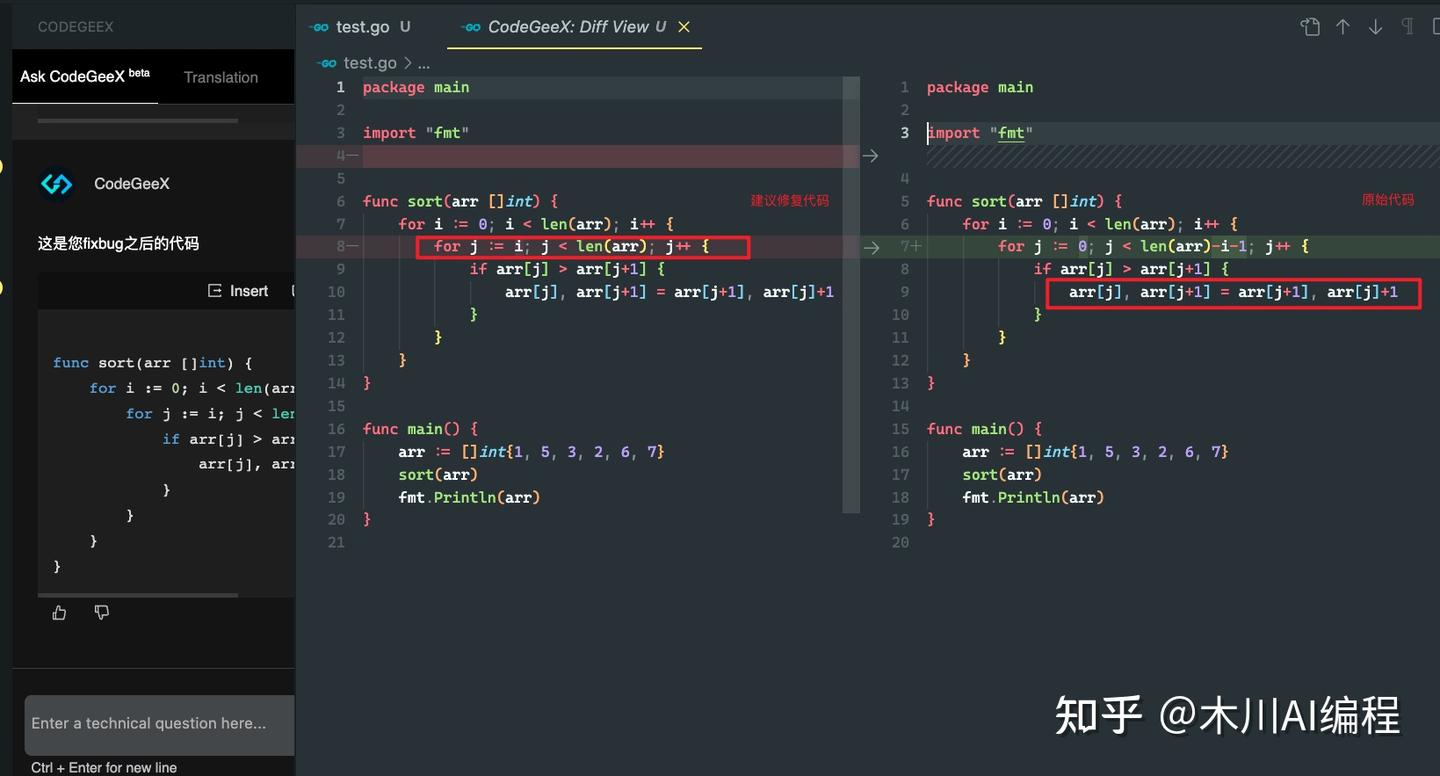Click the horizontal scrollbar under the chat code block

(138, 595)
